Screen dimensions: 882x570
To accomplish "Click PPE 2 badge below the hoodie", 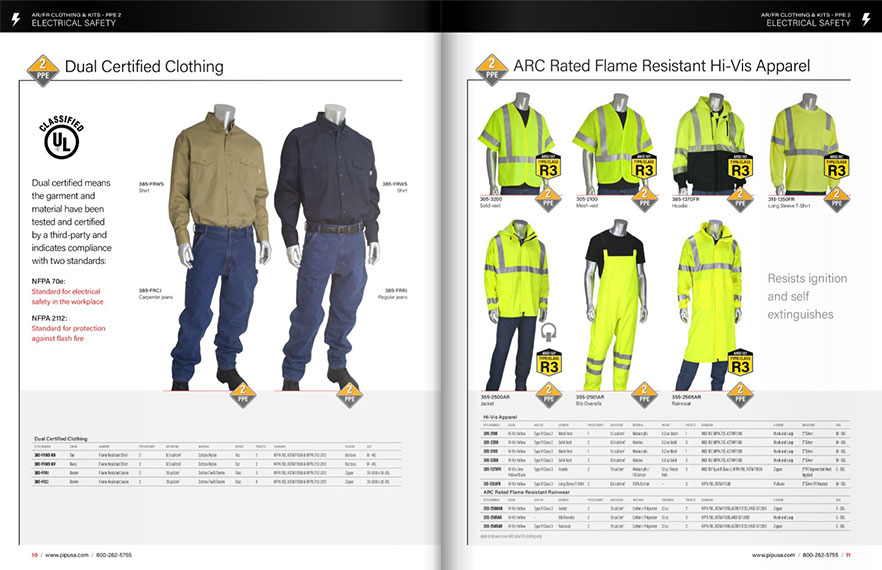I will (x=740, y=198).
